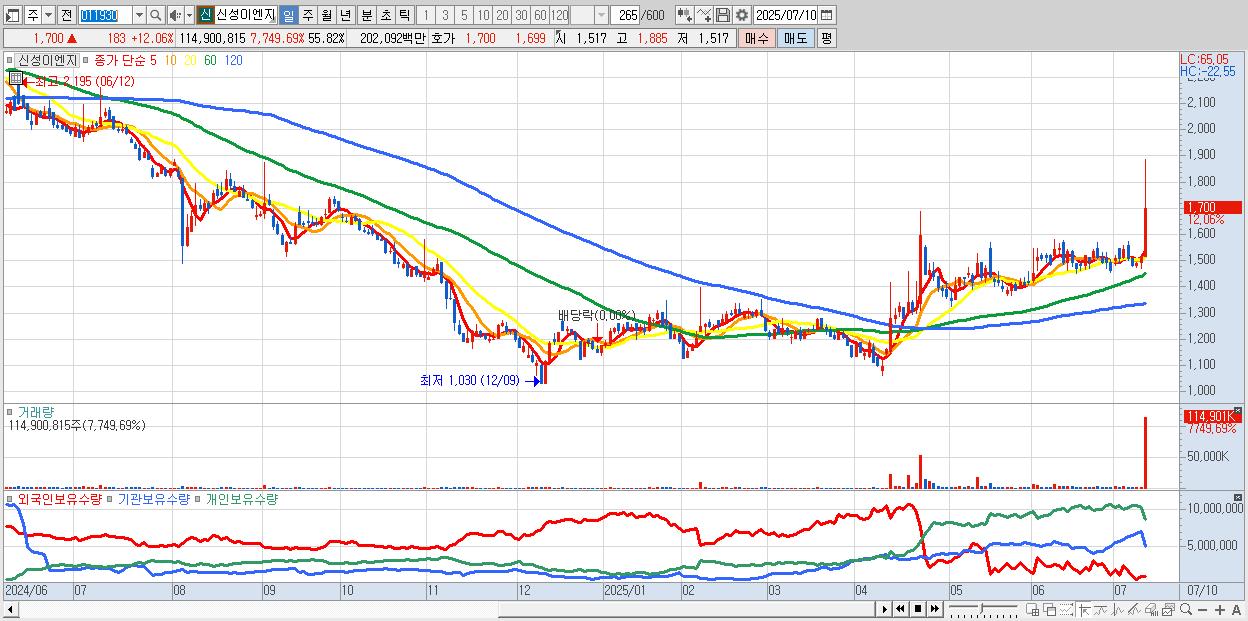Rewind chart replay backward
1248x621 pixels.
pyautogui.click(x=900, y=609)
